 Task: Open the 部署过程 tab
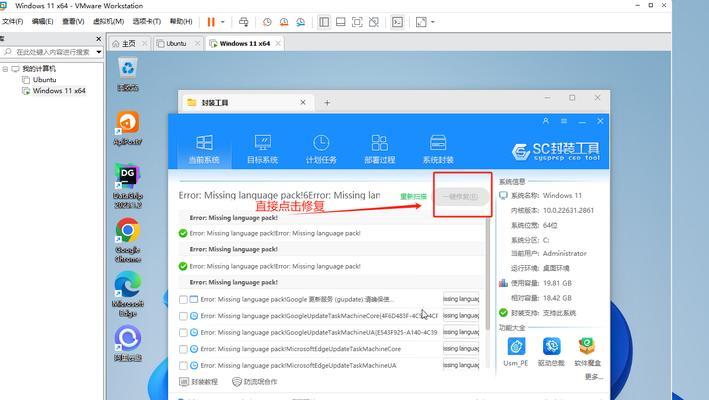tap(380, 149)
